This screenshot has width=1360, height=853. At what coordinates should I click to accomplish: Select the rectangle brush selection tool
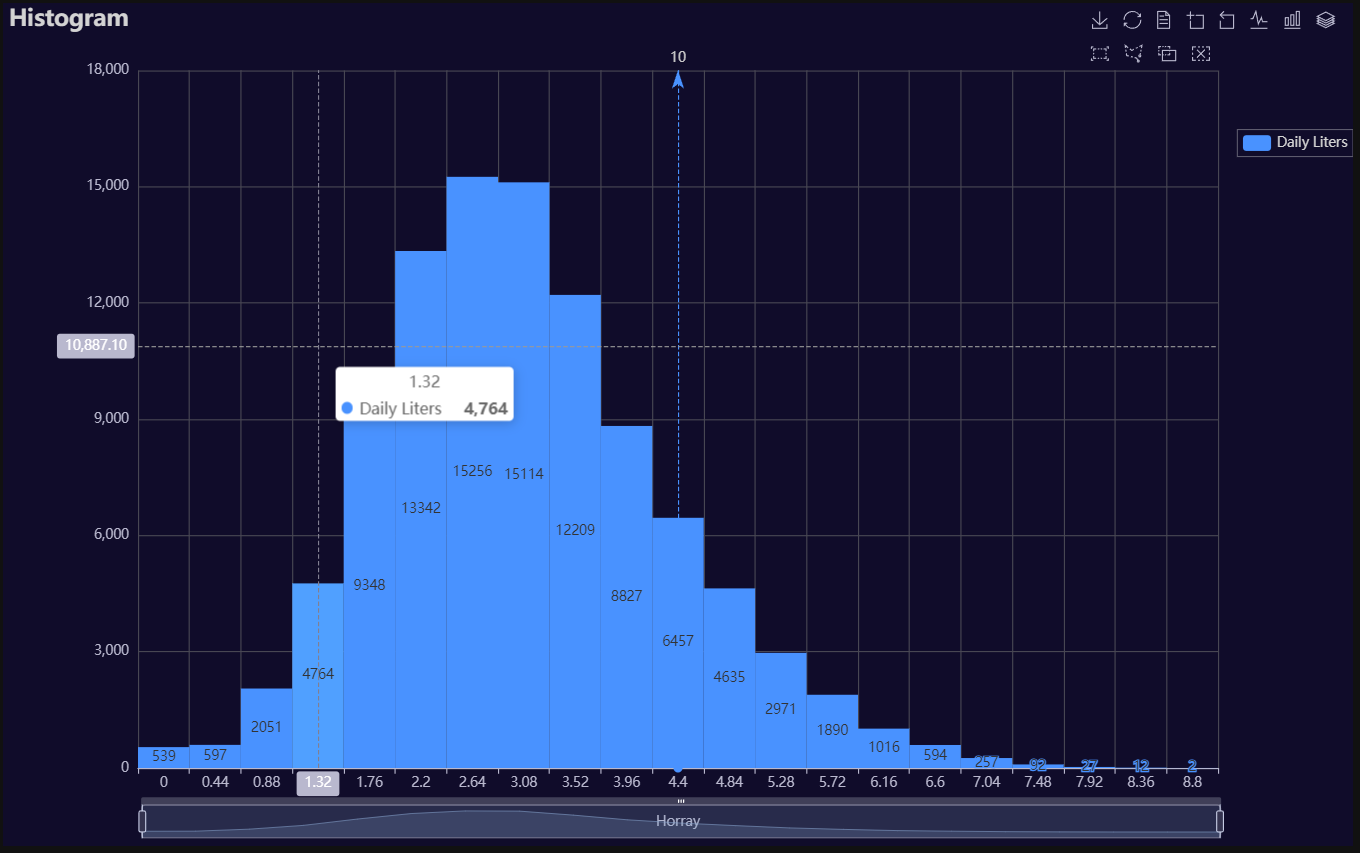coord(1100,53)
